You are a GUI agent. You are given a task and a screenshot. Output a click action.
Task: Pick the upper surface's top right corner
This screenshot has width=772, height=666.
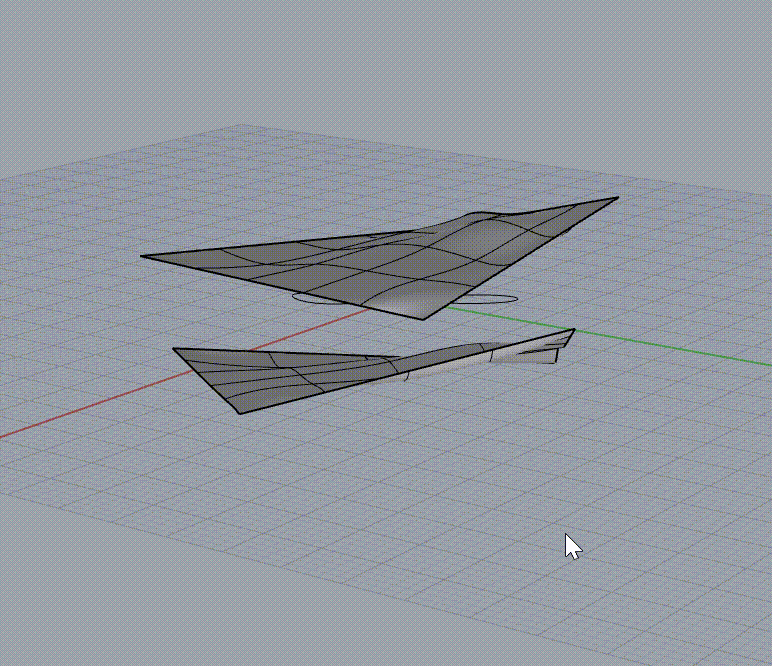[x=617, y=198]
